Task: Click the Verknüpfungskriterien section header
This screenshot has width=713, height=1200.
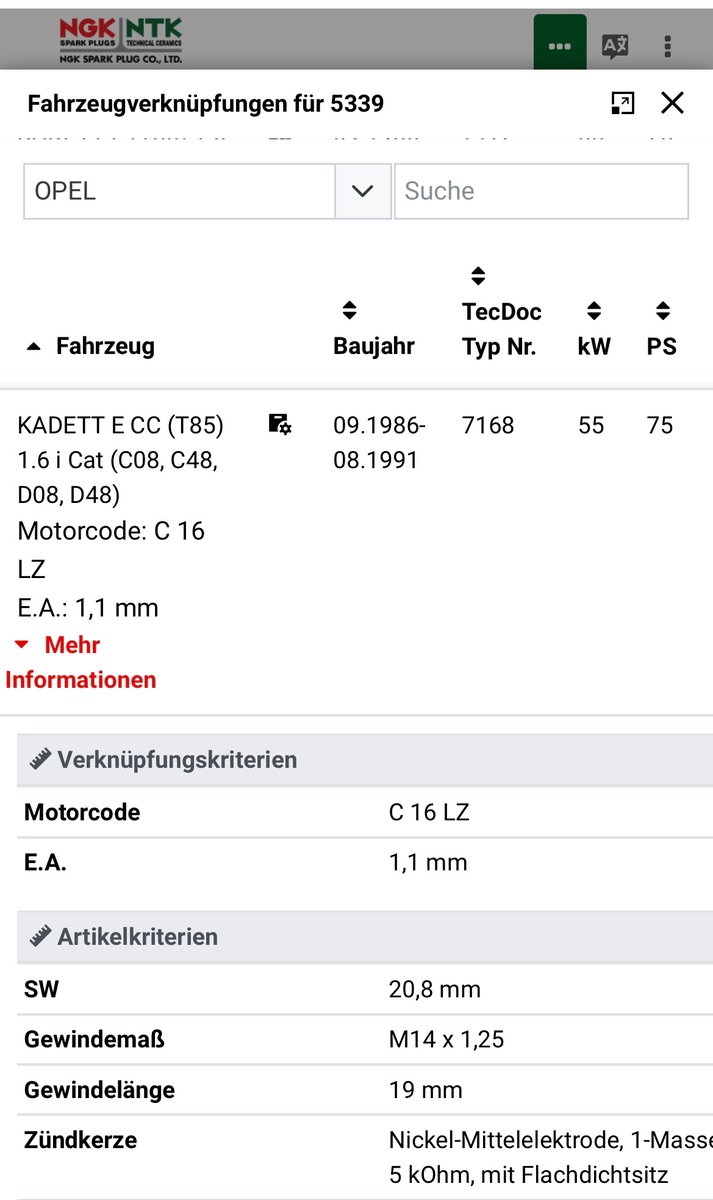Action: coord(177,760)
